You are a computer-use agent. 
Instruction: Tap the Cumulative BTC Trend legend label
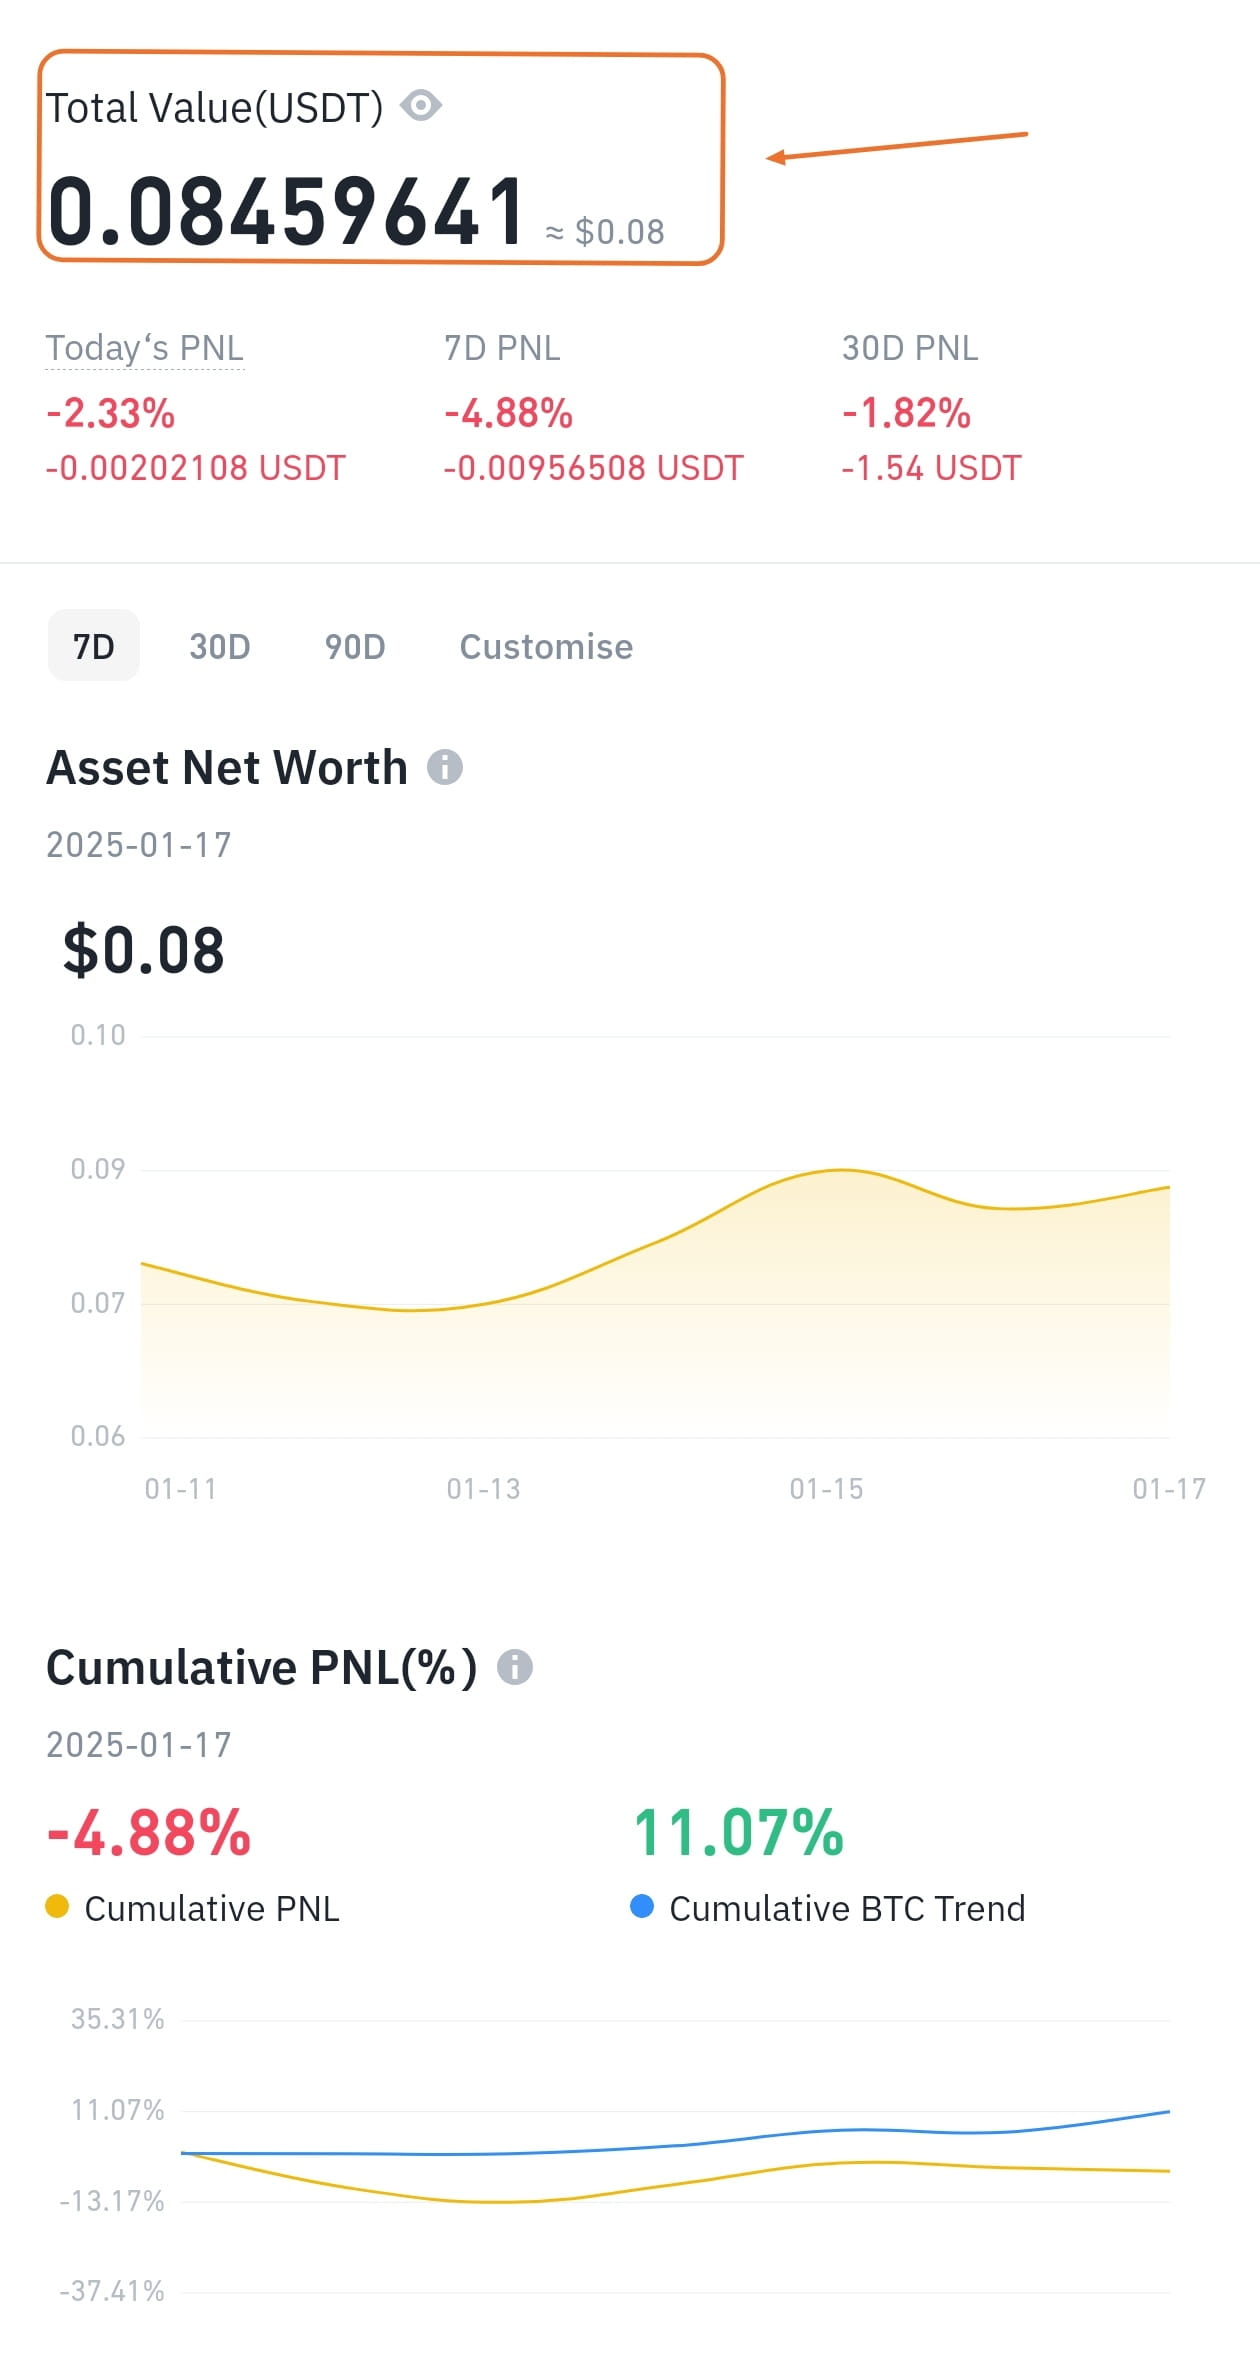(847, 1909)
